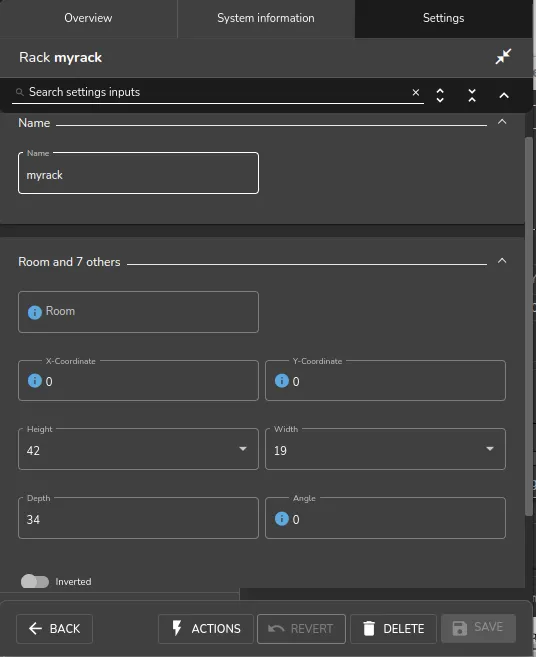Focus the Name input field
The image size is (536, 657).
point(138,173)
